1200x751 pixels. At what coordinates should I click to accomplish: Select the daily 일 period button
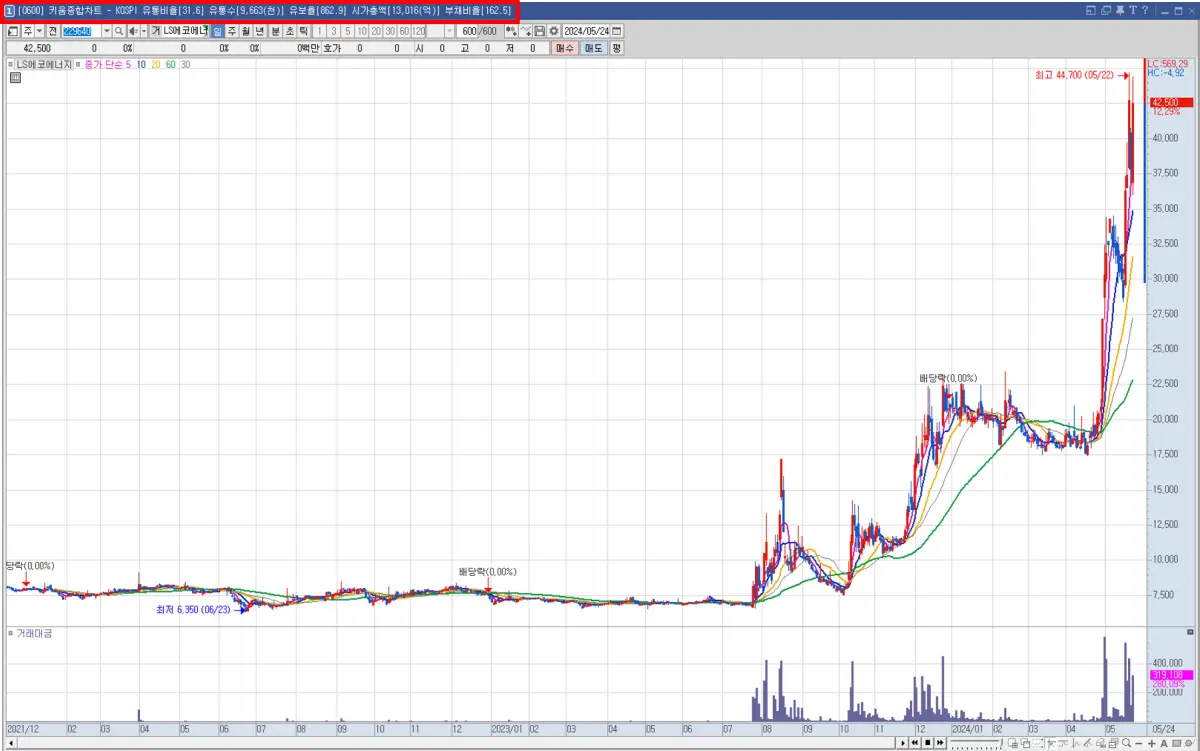click(217, 31)
